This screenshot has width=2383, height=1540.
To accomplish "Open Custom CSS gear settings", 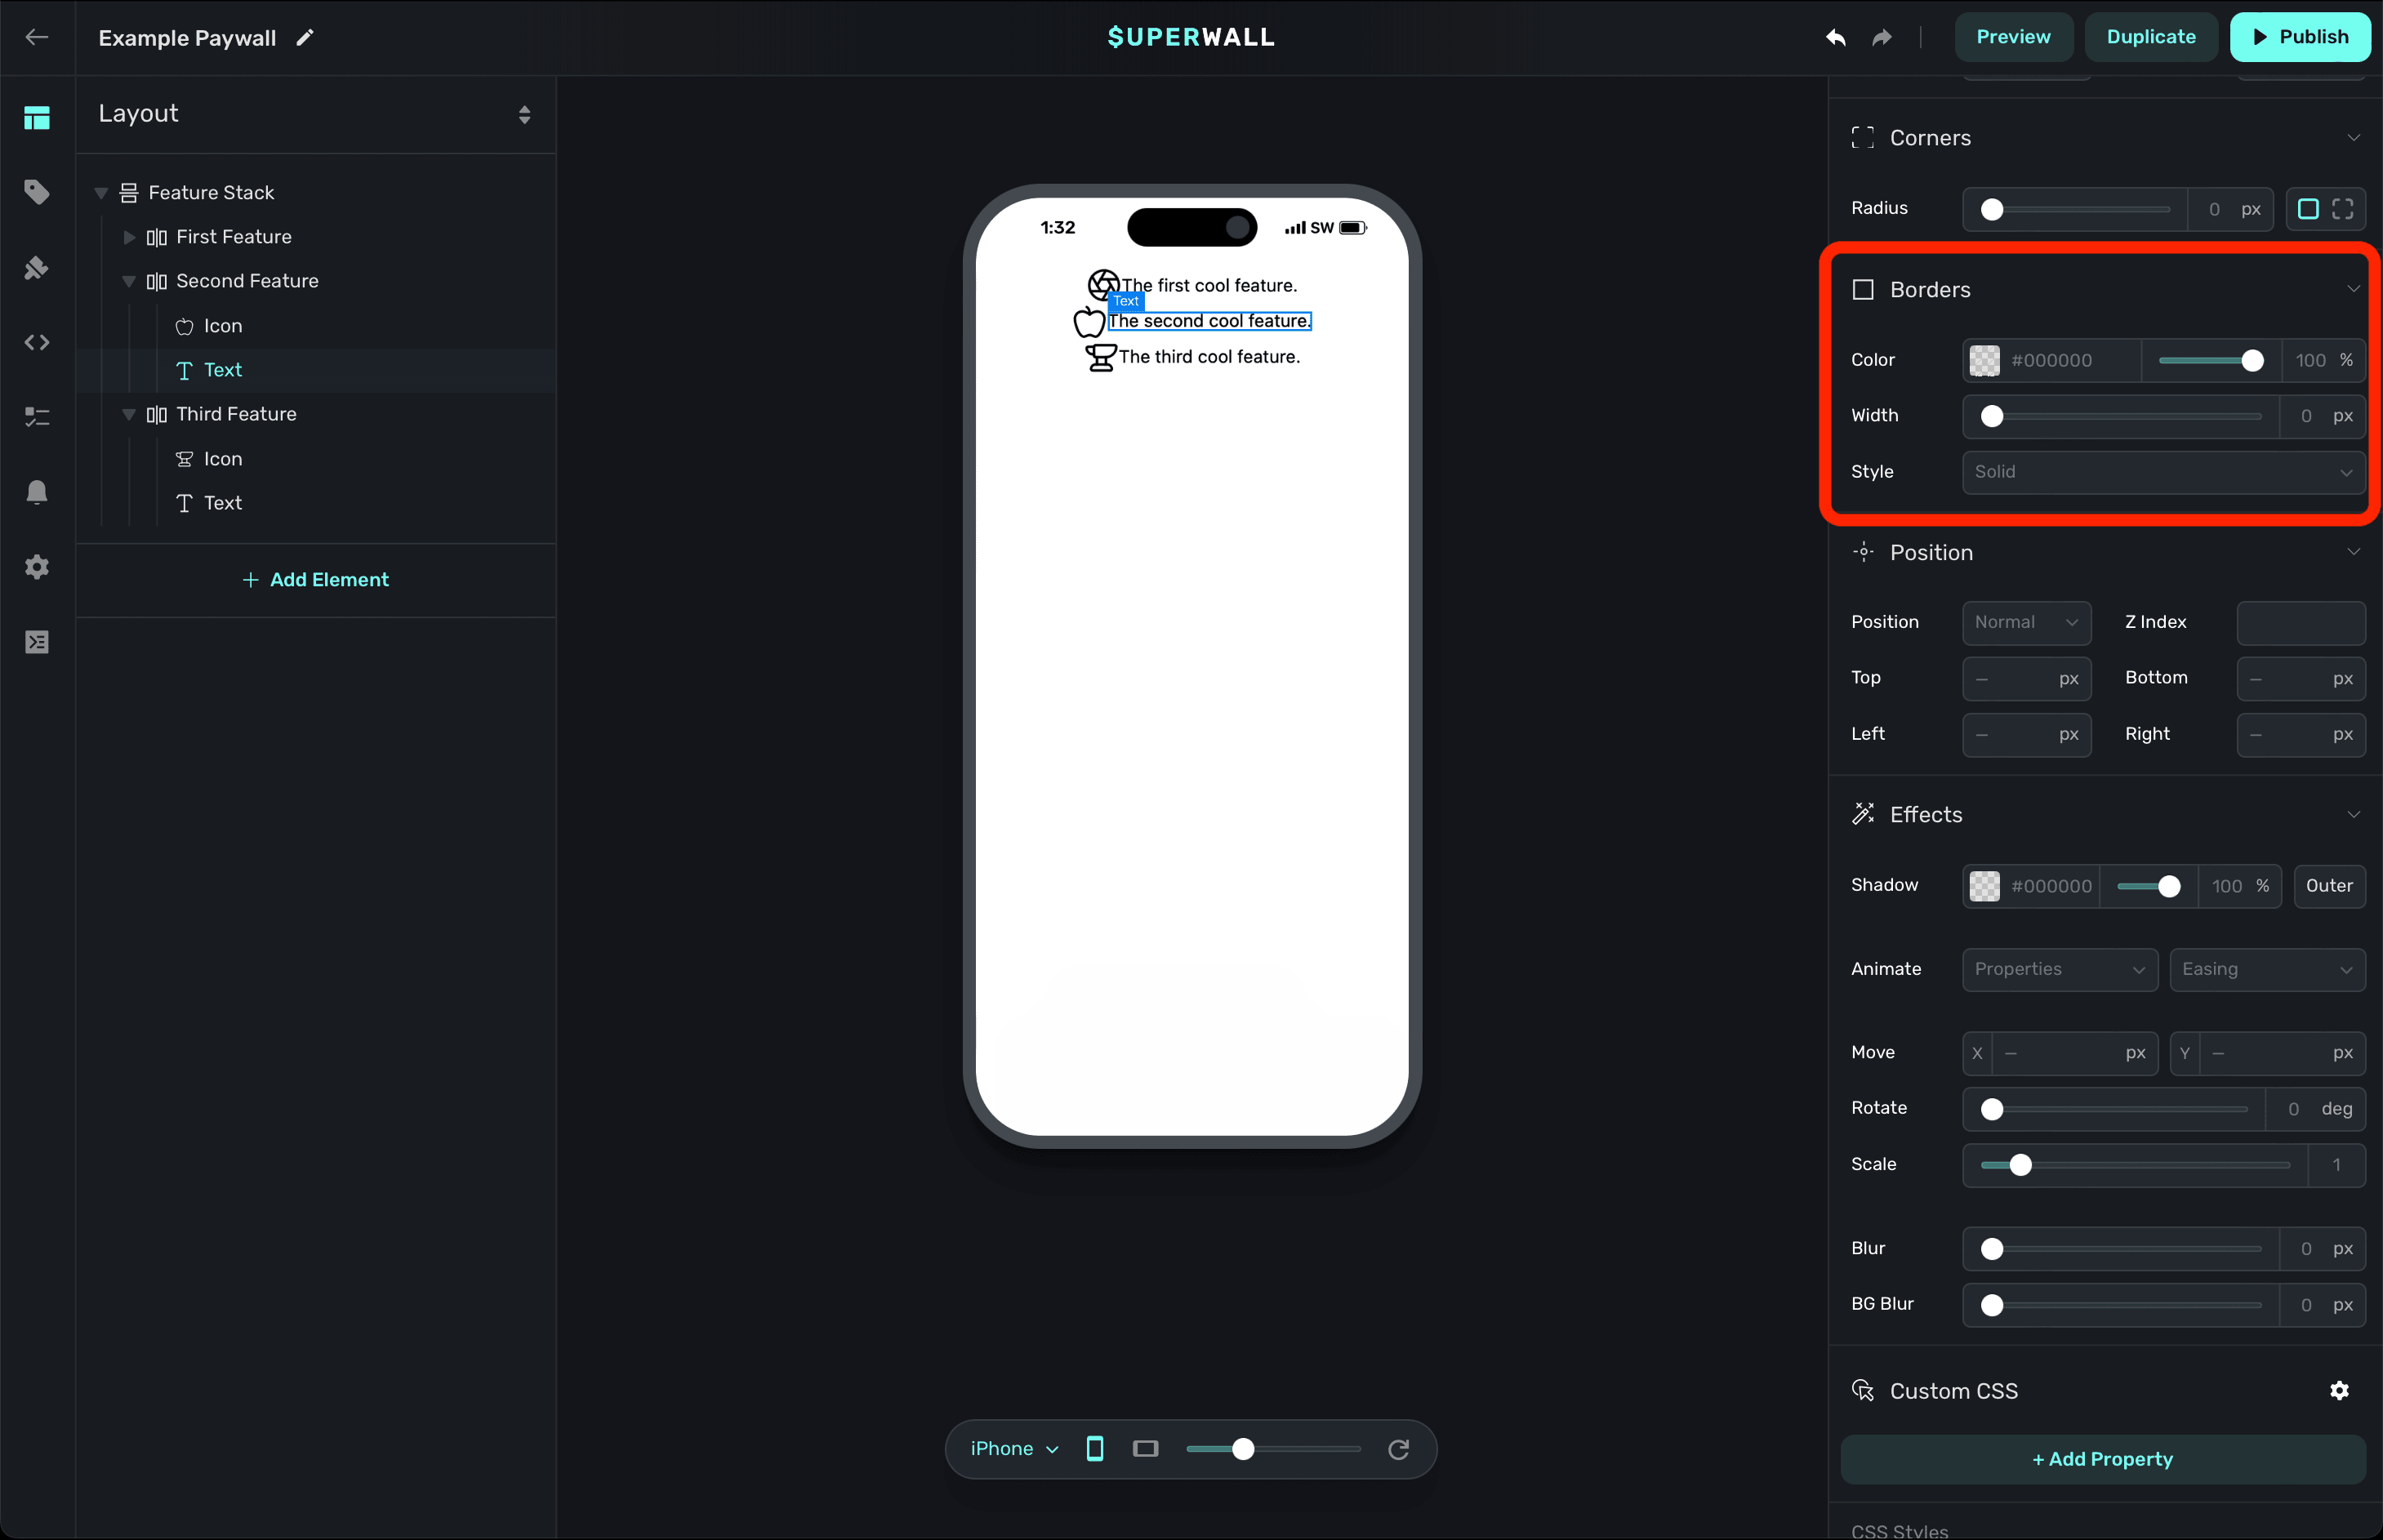I will (2338, 1390).
